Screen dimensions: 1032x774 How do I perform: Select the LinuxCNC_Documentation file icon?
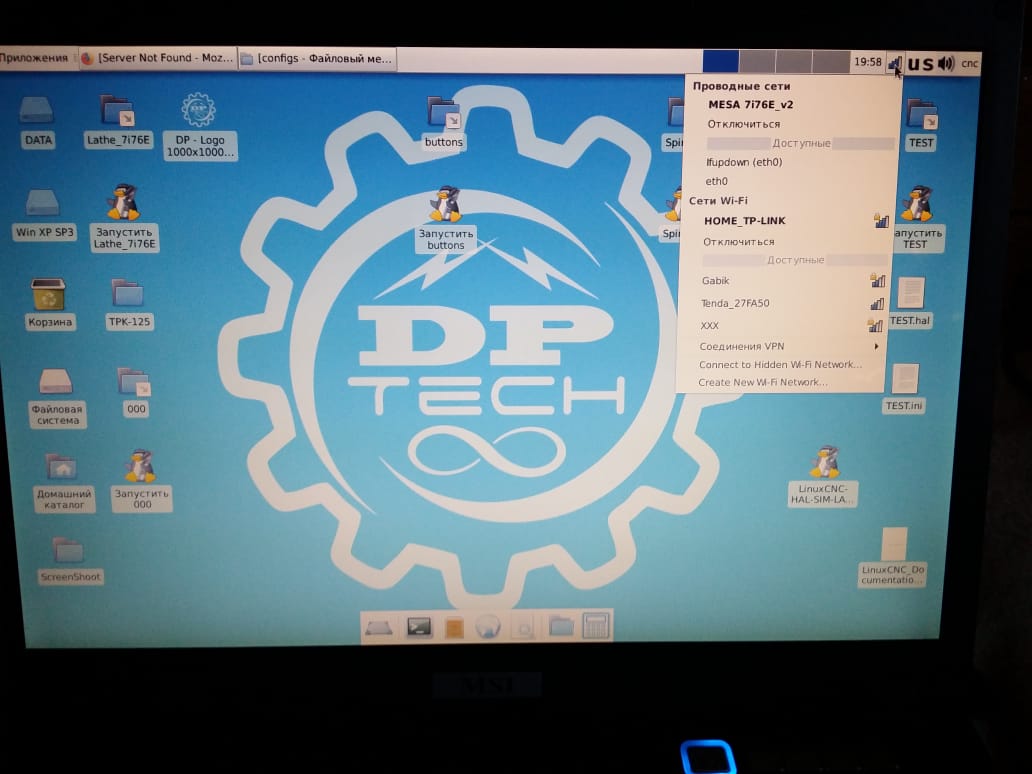[x=893, y=545]
